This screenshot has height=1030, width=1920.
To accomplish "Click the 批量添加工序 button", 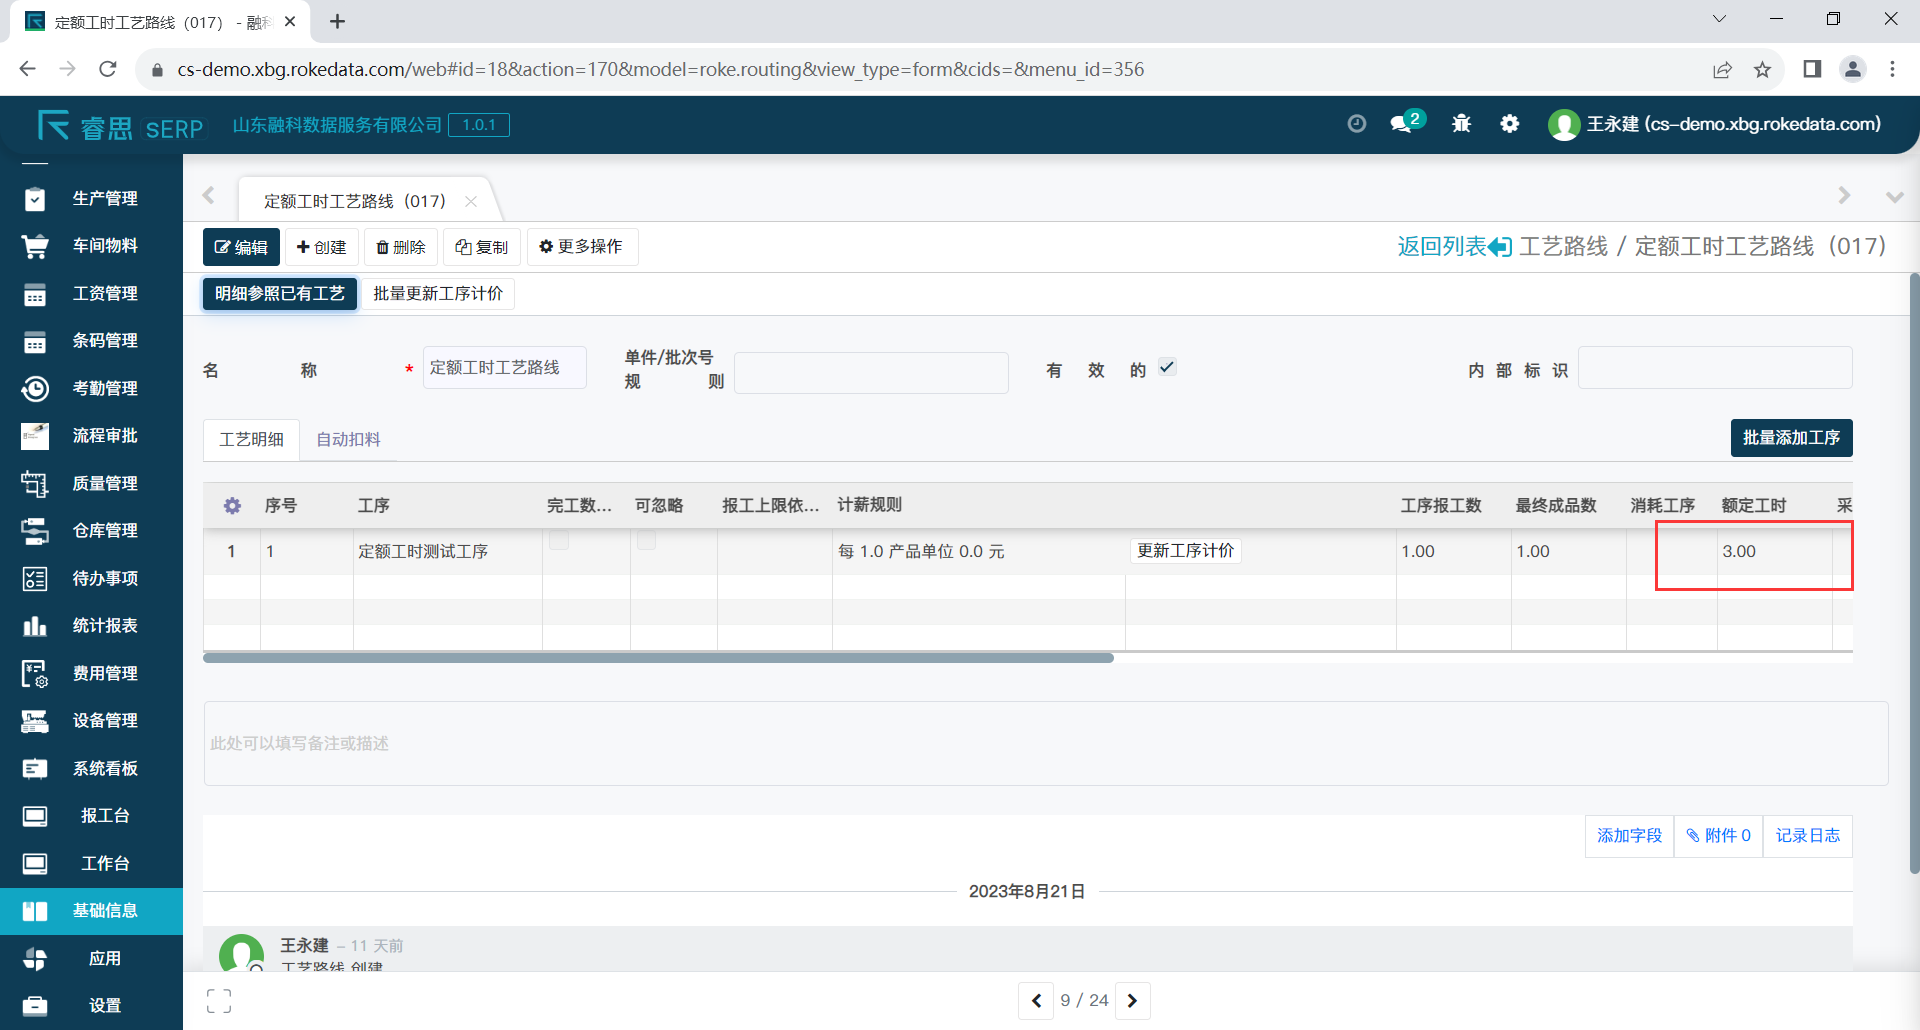I will click(1790, 438).
